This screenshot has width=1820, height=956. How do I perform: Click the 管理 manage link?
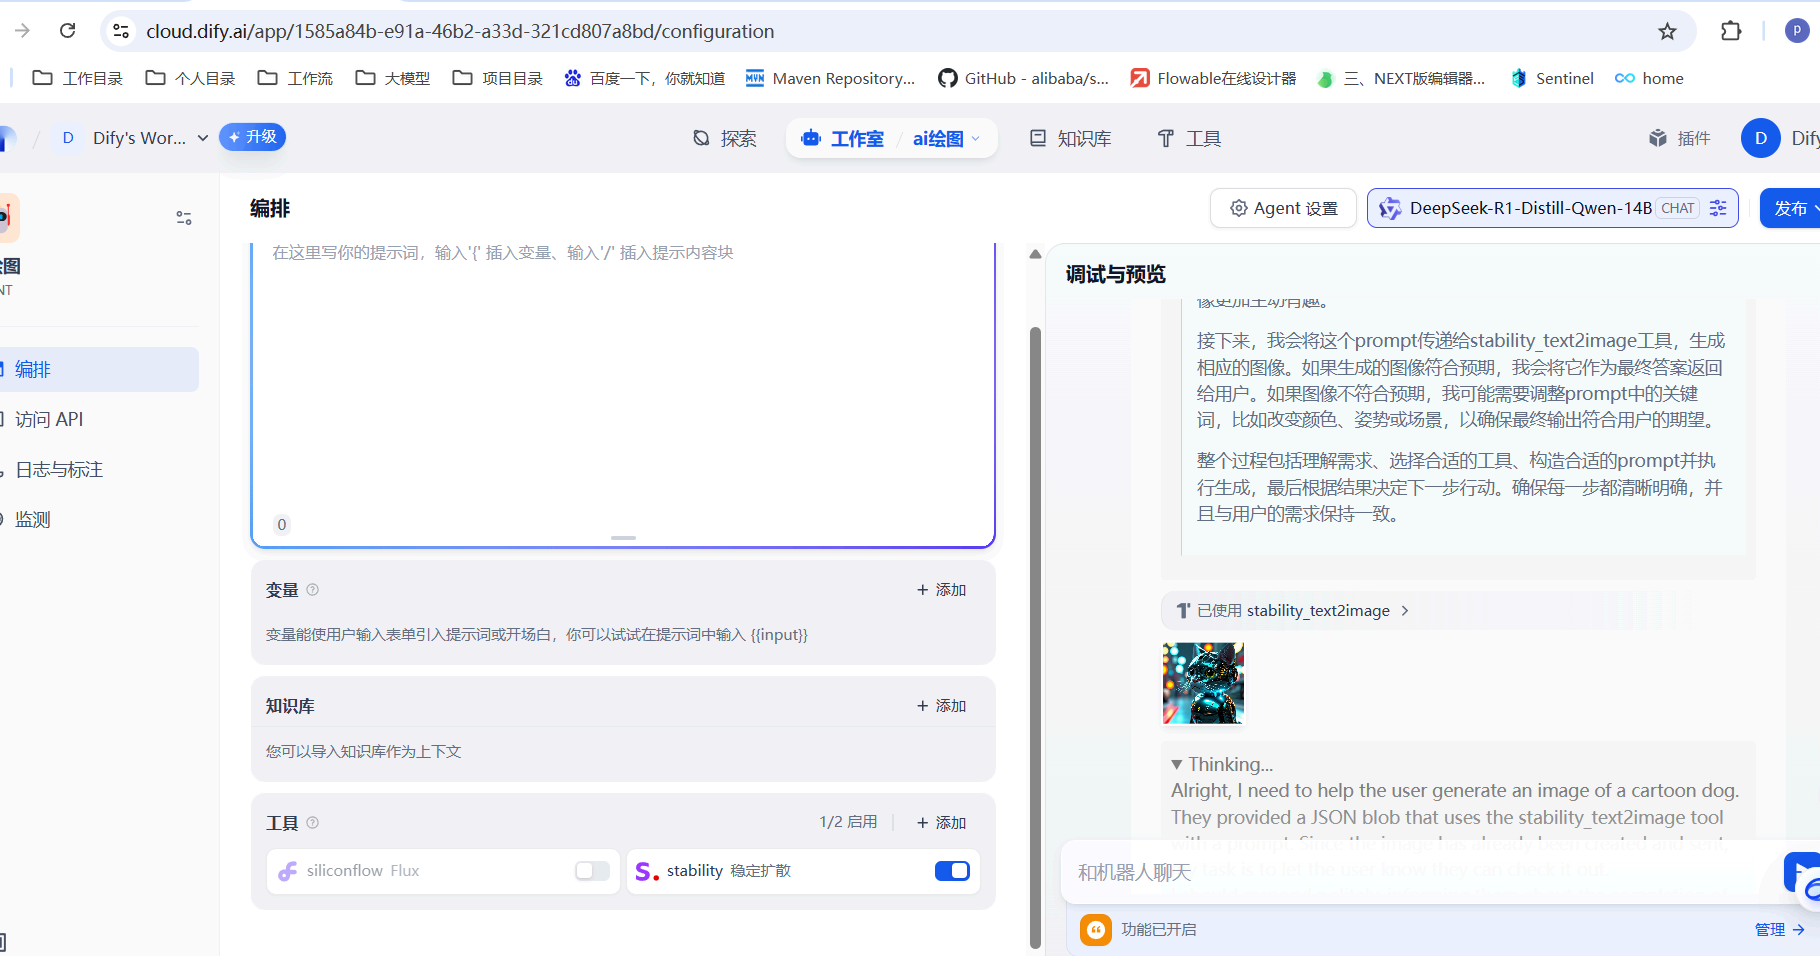1779,930
